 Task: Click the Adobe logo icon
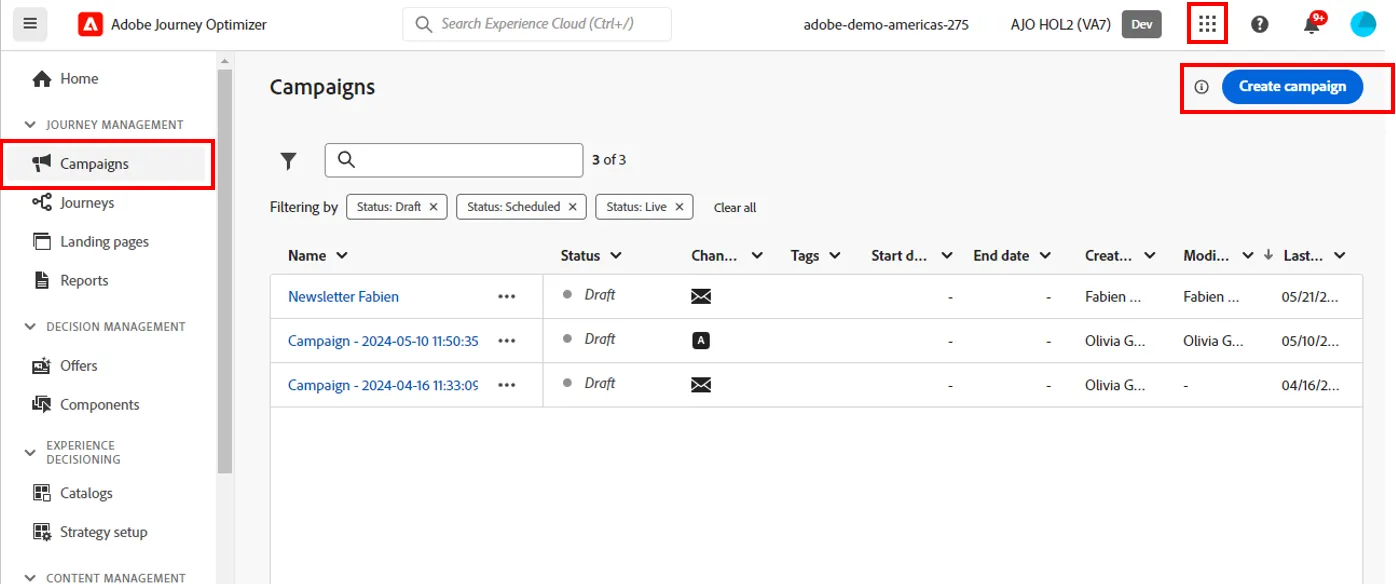tap(90, 24)
